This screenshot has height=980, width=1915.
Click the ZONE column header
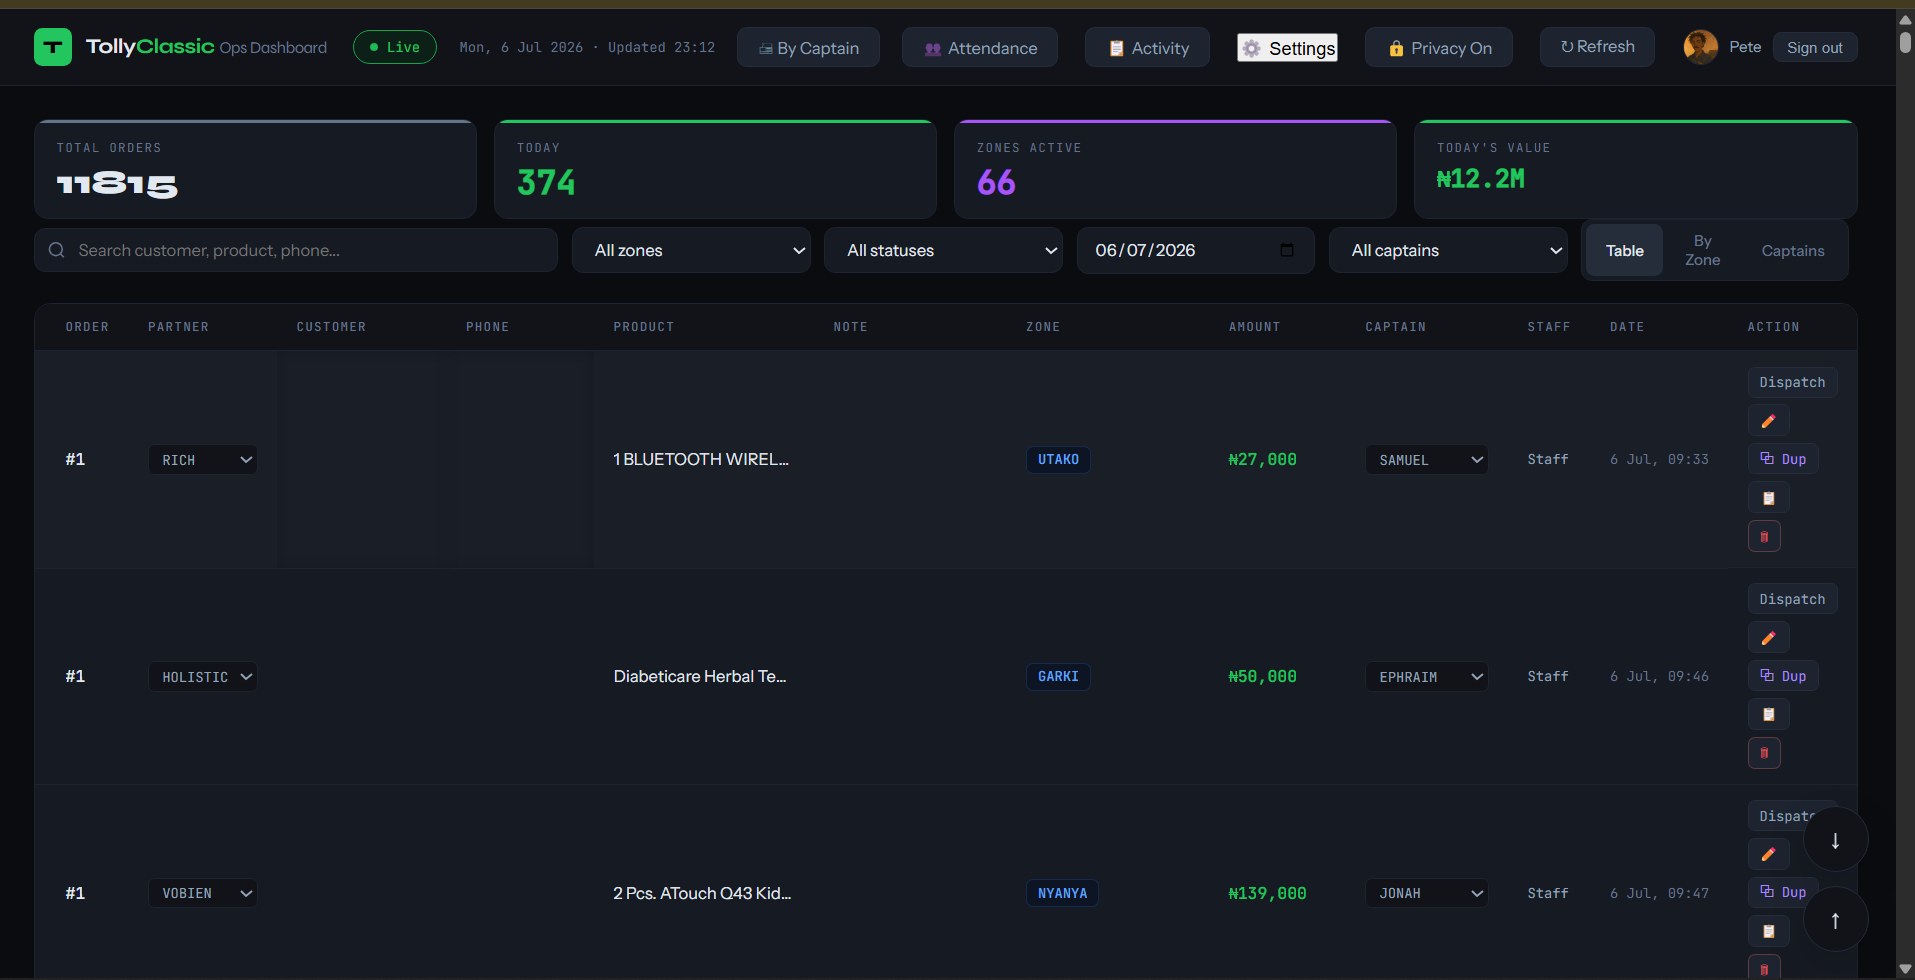click(1043, 327)
